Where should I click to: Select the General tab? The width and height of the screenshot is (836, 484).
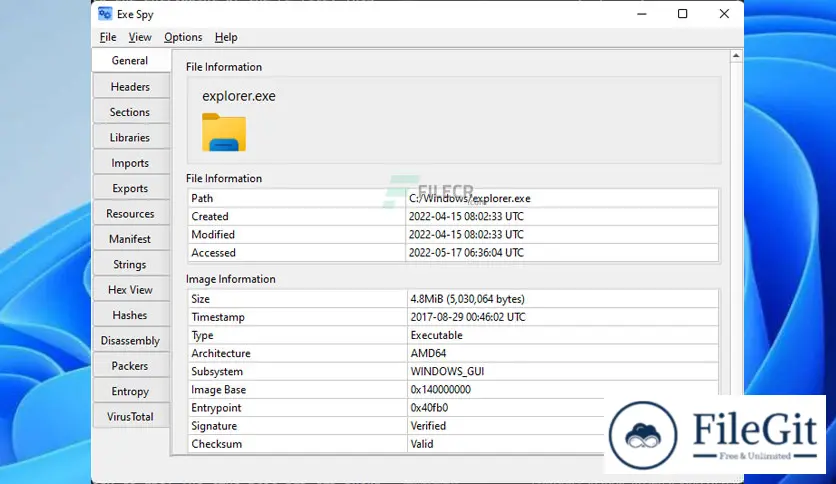[131, 61]
